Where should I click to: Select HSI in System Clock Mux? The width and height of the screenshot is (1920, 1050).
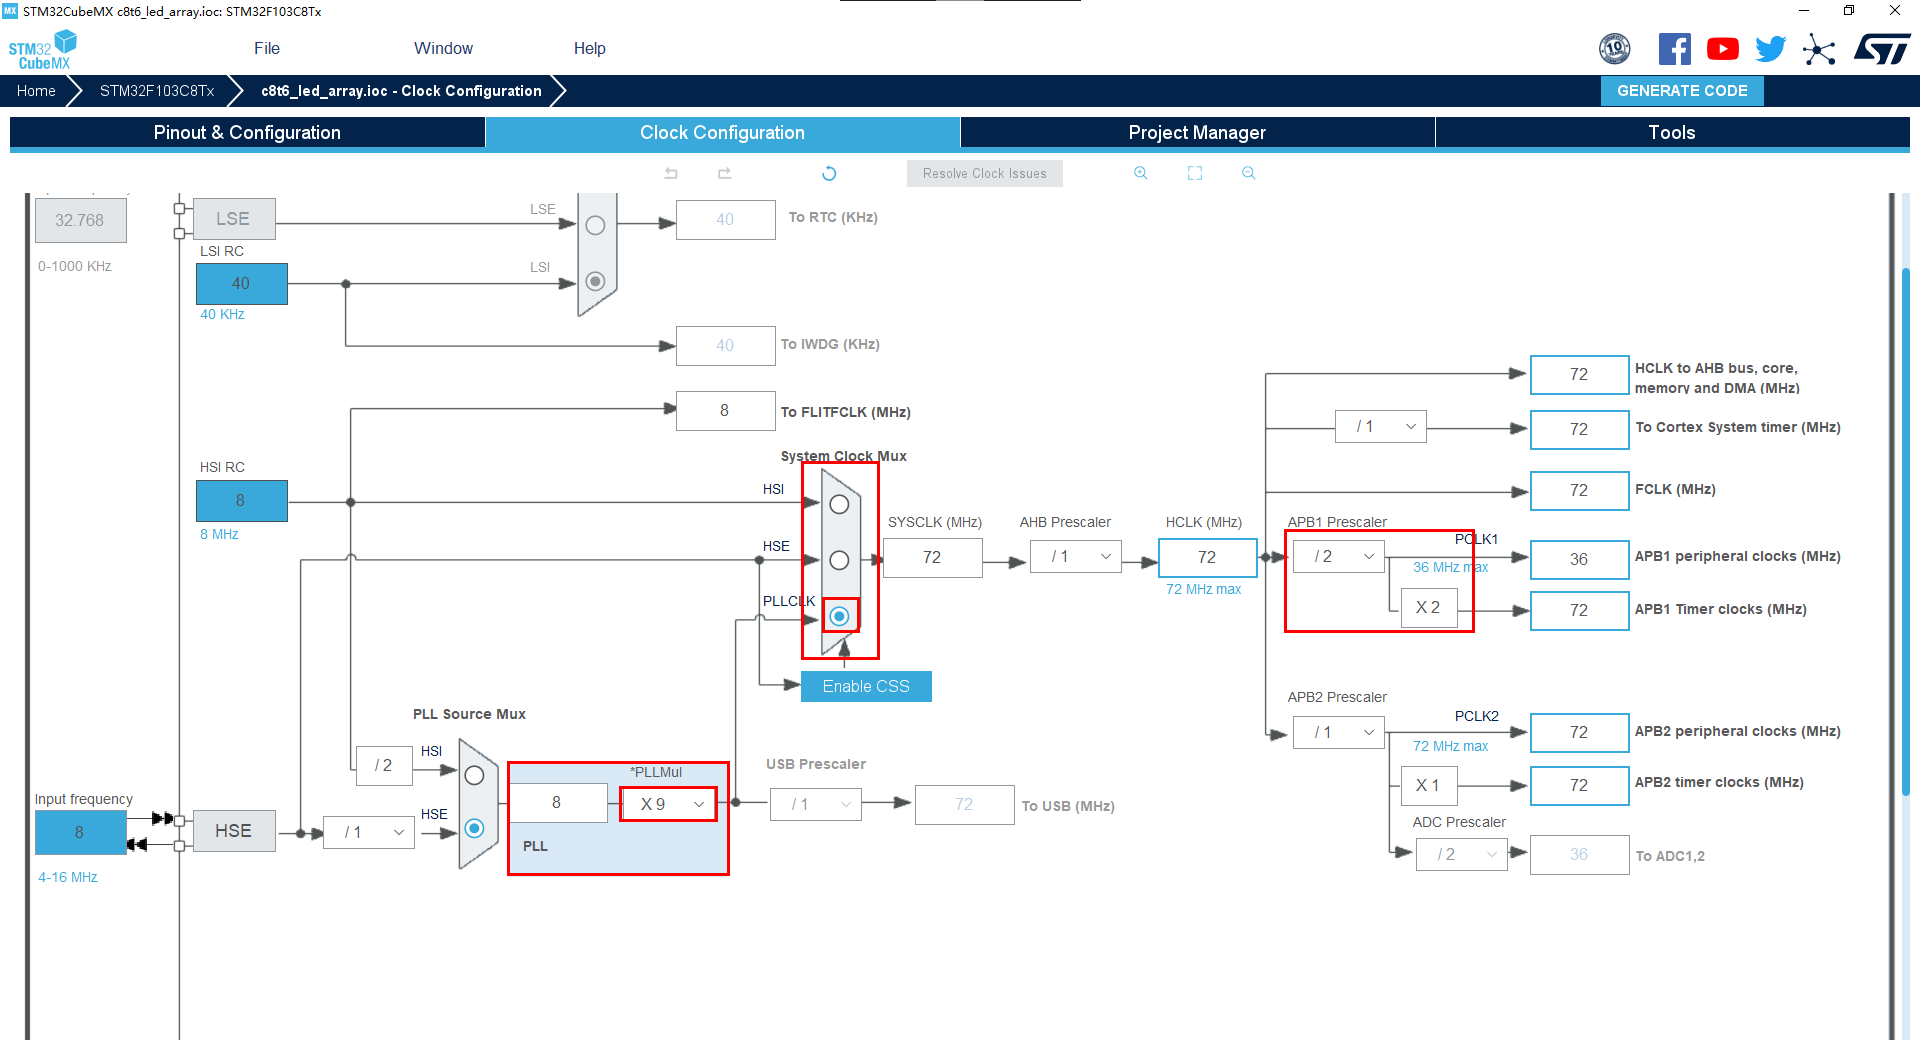click(x=840, y=504)
